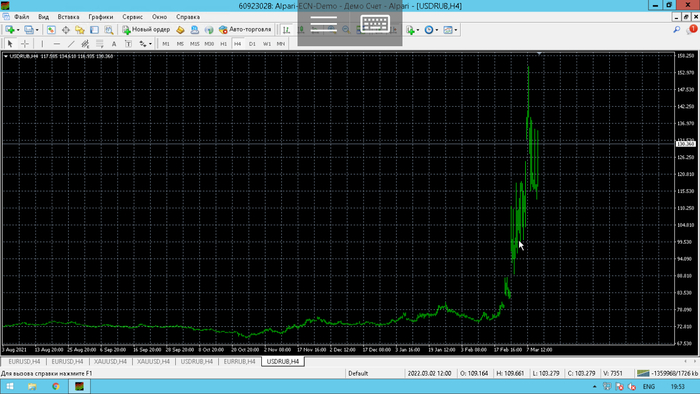Open the Templates icon
700x394 pixels.
447,30
